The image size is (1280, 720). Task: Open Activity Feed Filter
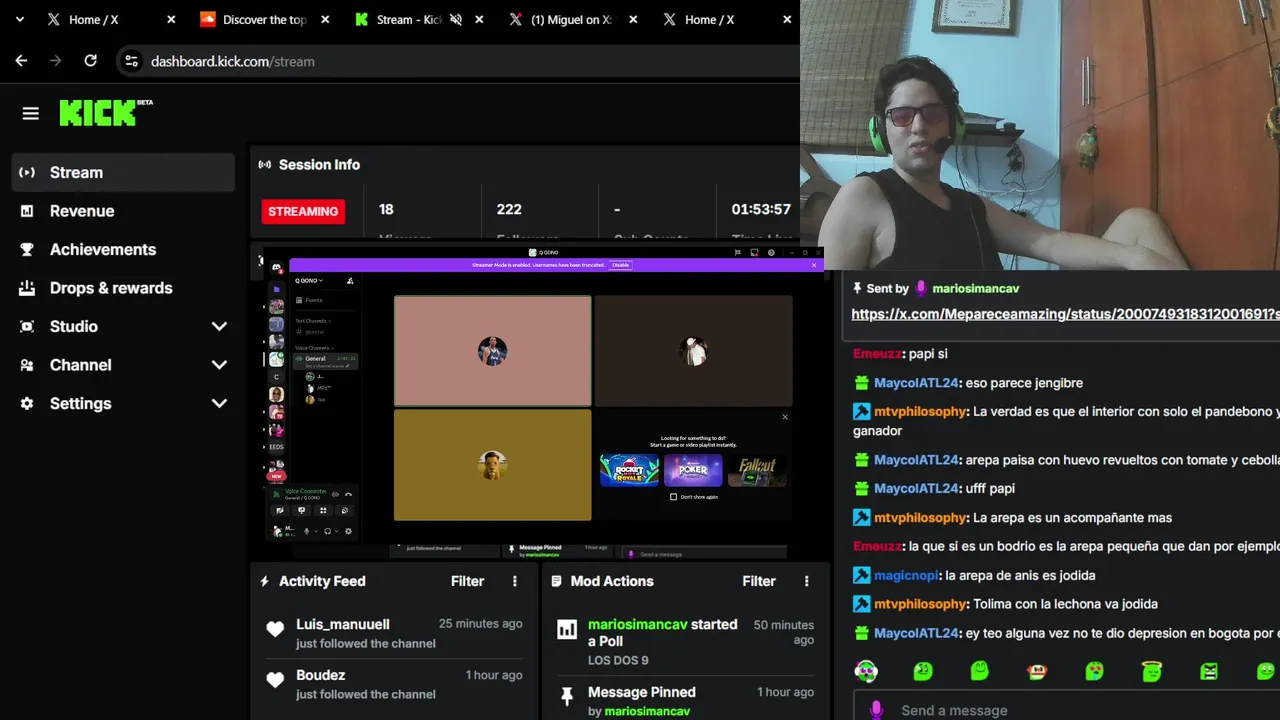tap(467, 581)
